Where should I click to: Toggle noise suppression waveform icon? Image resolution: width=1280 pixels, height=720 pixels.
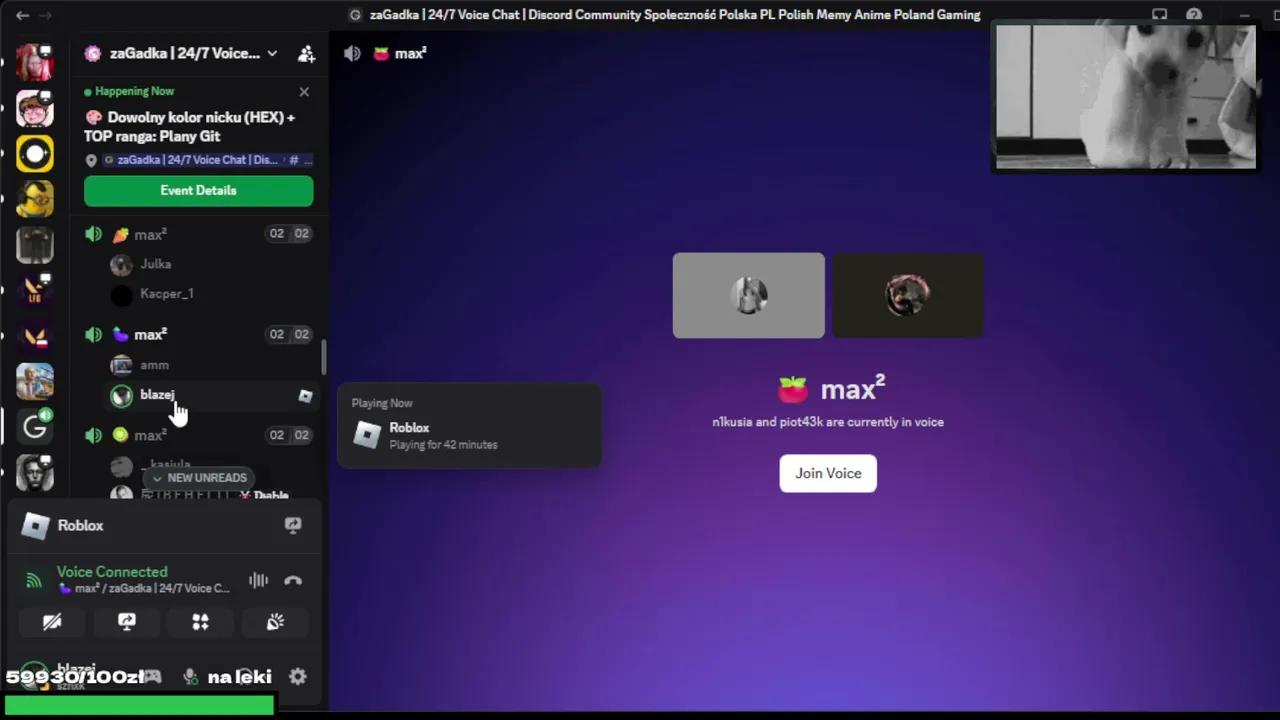(x=258, y=580)
